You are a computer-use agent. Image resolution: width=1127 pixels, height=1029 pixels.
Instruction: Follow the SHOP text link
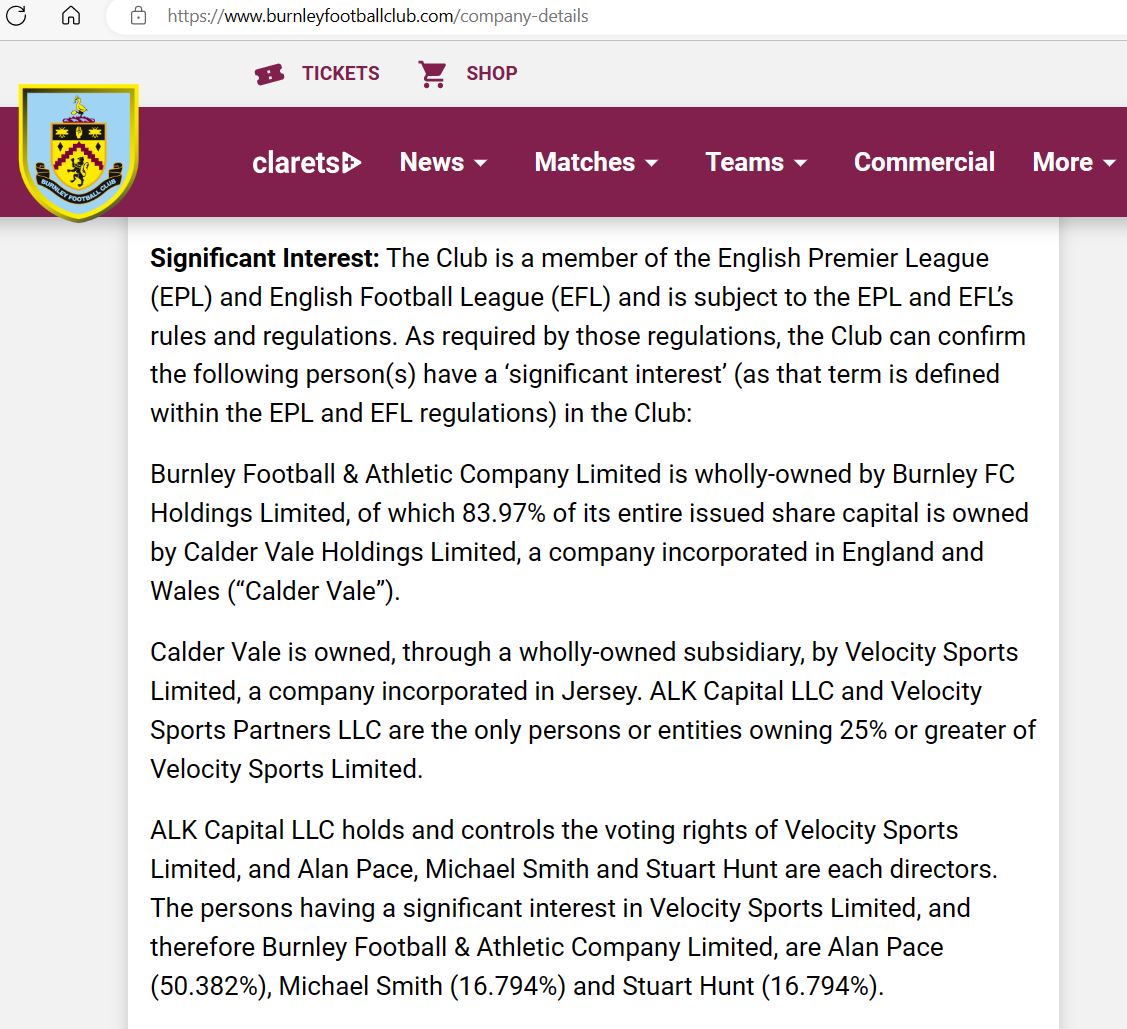pos(492,73)
